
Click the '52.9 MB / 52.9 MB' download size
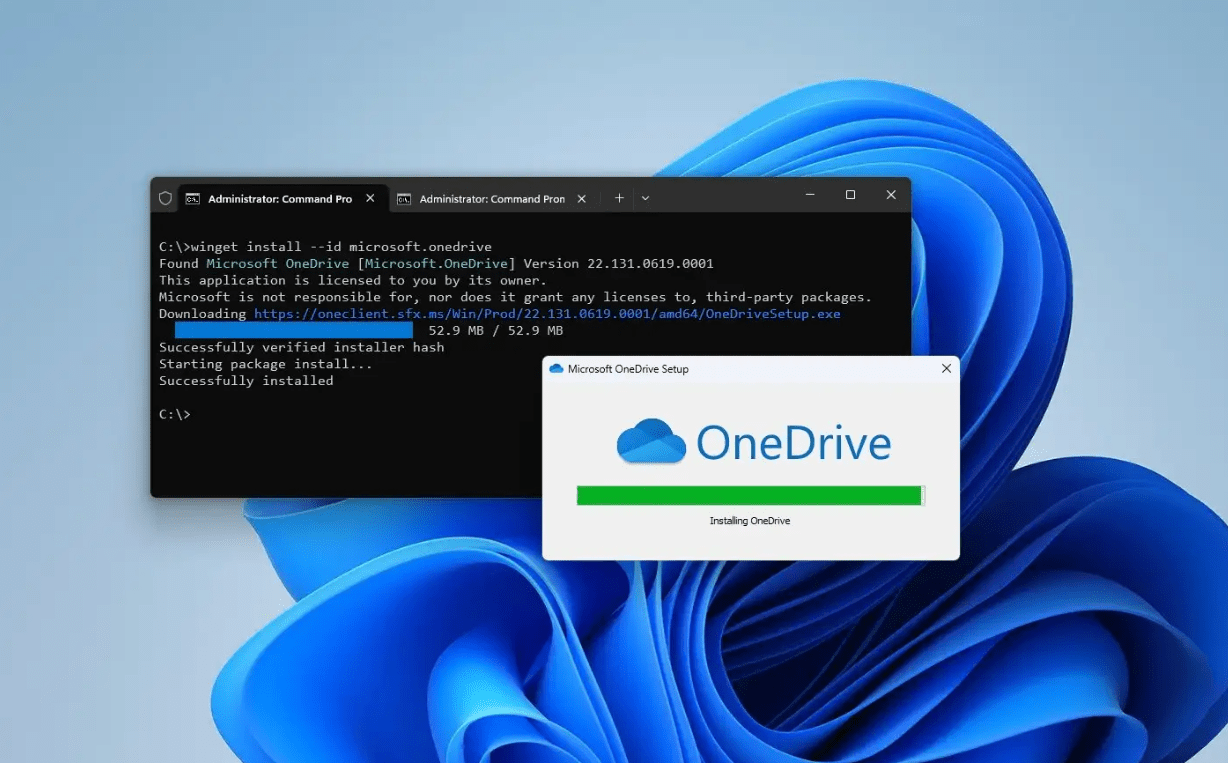[x=495, y=331]
